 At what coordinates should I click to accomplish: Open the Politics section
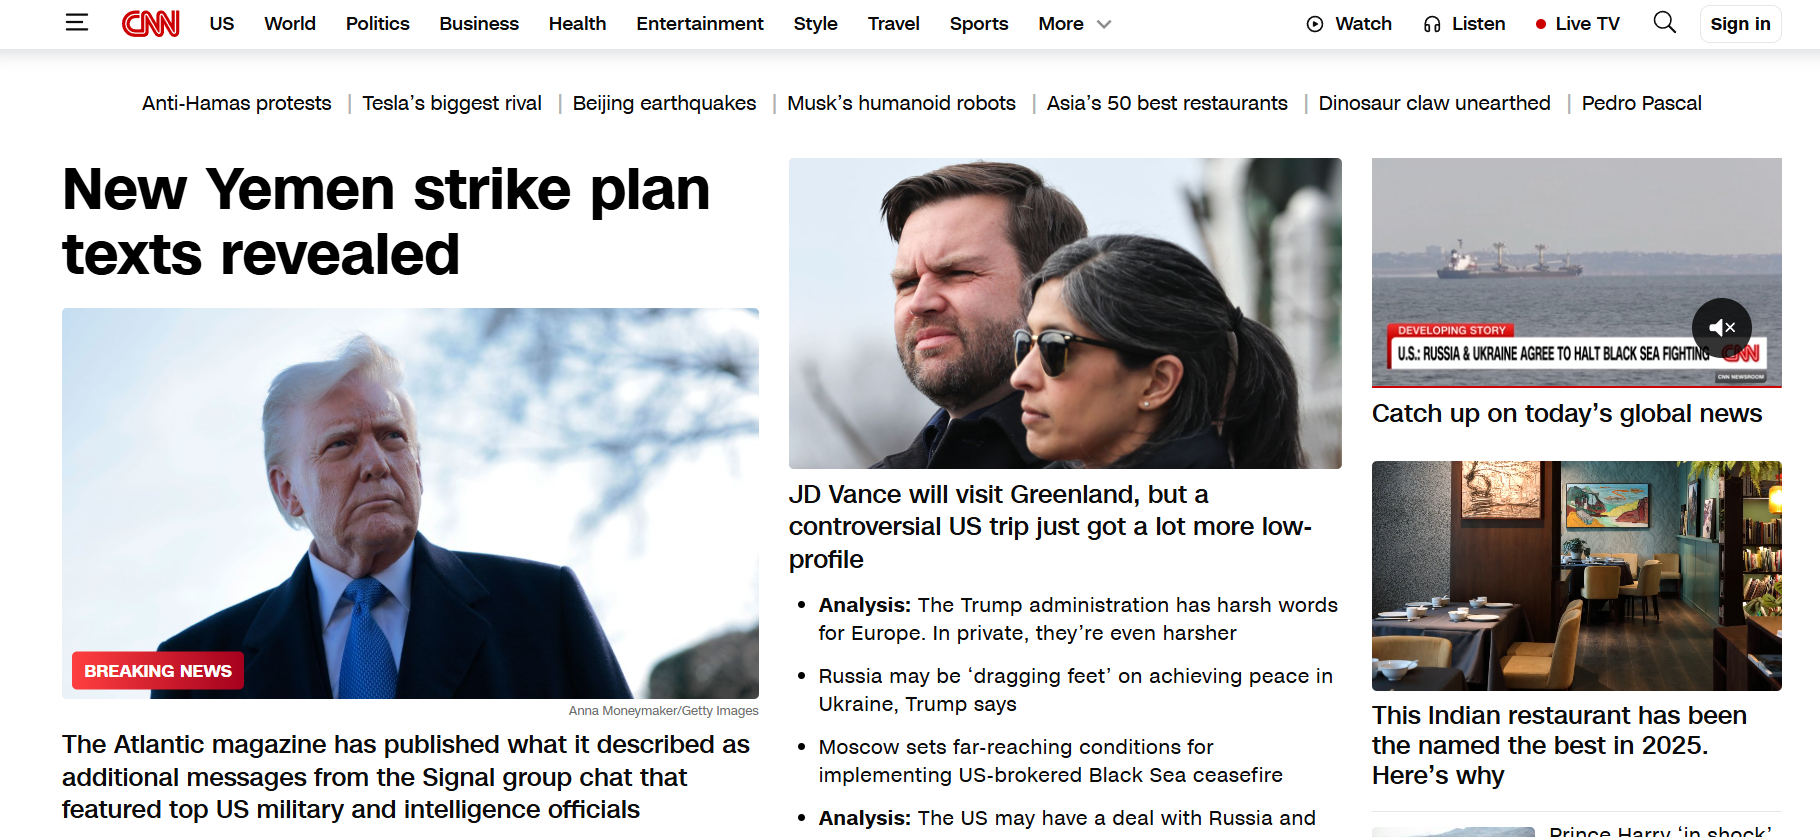click(378, 24)
